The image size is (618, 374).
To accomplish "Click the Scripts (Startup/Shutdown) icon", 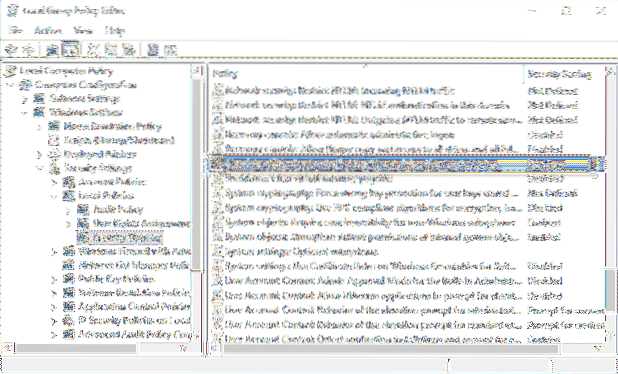I will (x=54, y=140).
